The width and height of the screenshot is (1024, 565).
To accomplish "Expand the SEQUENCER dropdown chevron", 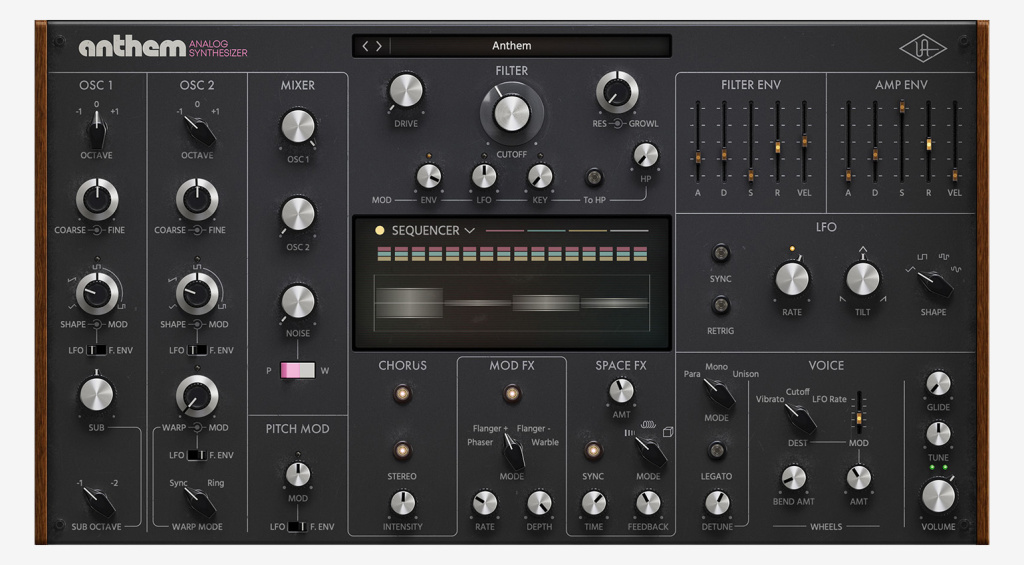I will (469, 231).
